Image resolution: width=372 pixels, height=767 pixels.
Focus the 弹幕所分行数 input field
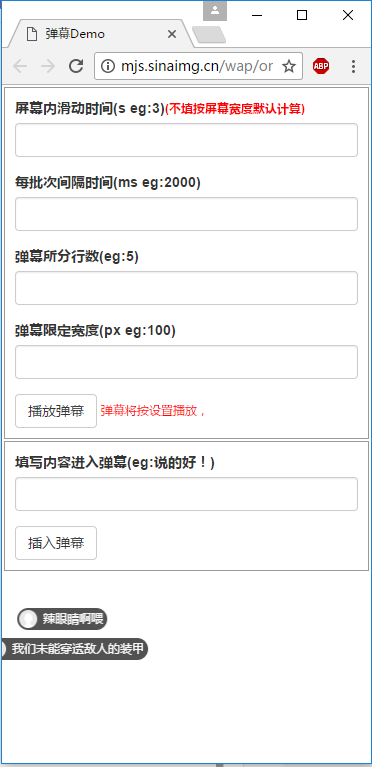pyautogui.click(x=186, y=288)
